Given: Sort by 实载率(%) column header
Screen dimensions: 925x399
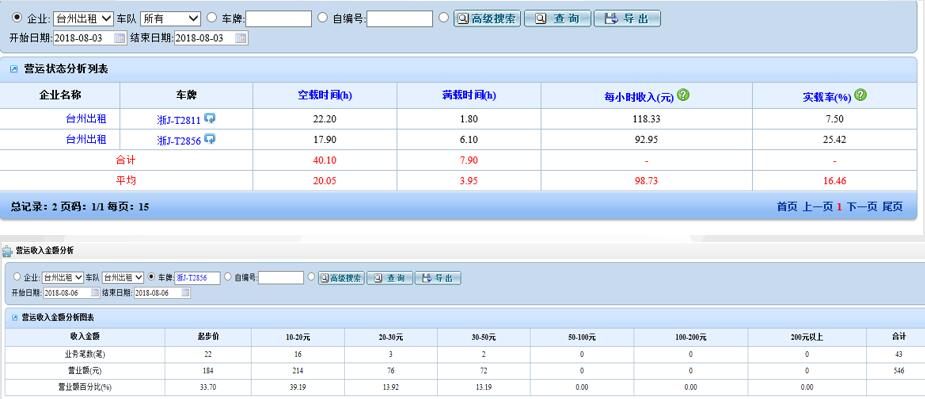Looking at the screenshot, I should pos(826,96).
